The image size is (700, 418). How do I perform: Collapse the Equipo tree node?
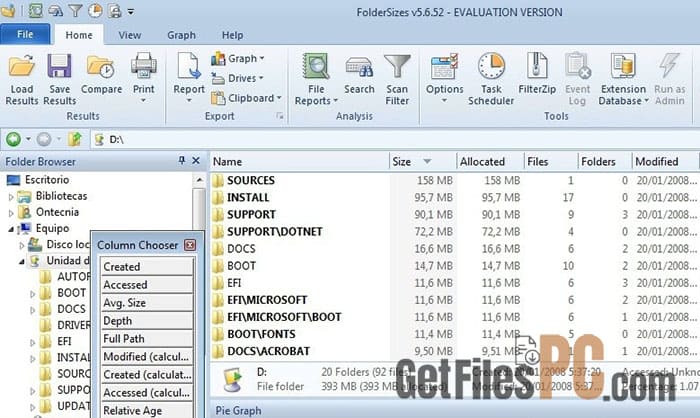11,229
